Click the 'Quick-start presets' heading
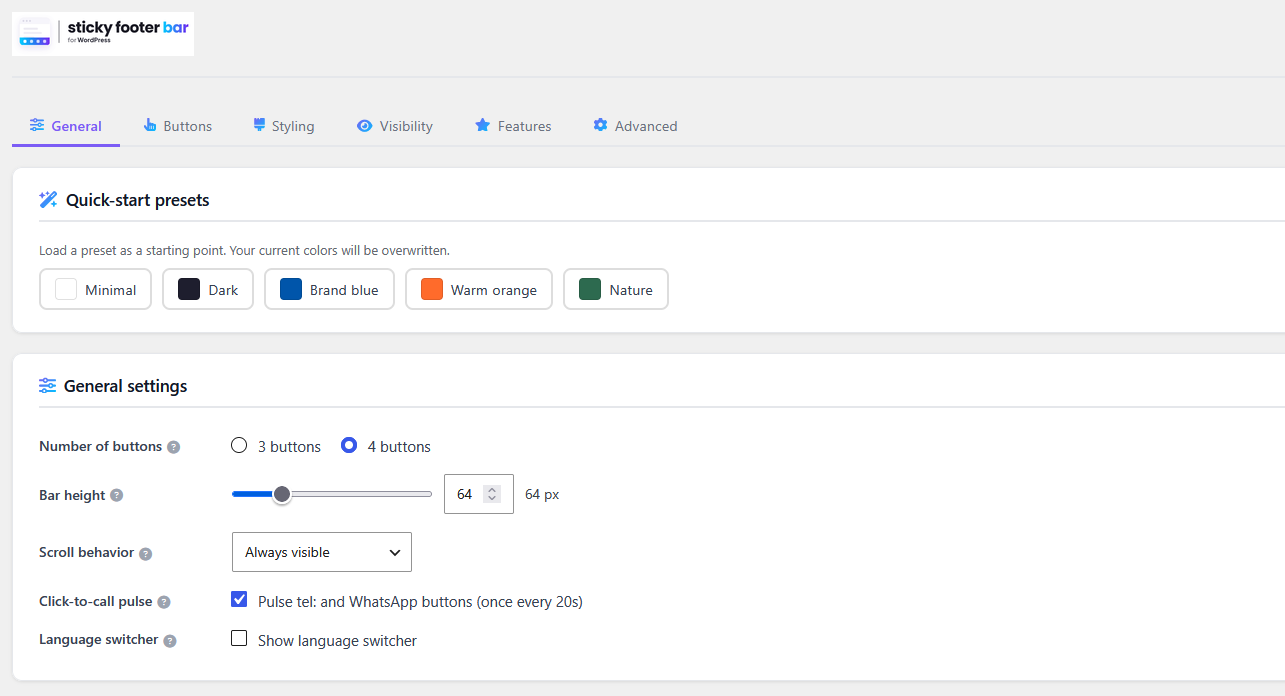This screenshot has height=696, width=1285. [x=138, y=200]
